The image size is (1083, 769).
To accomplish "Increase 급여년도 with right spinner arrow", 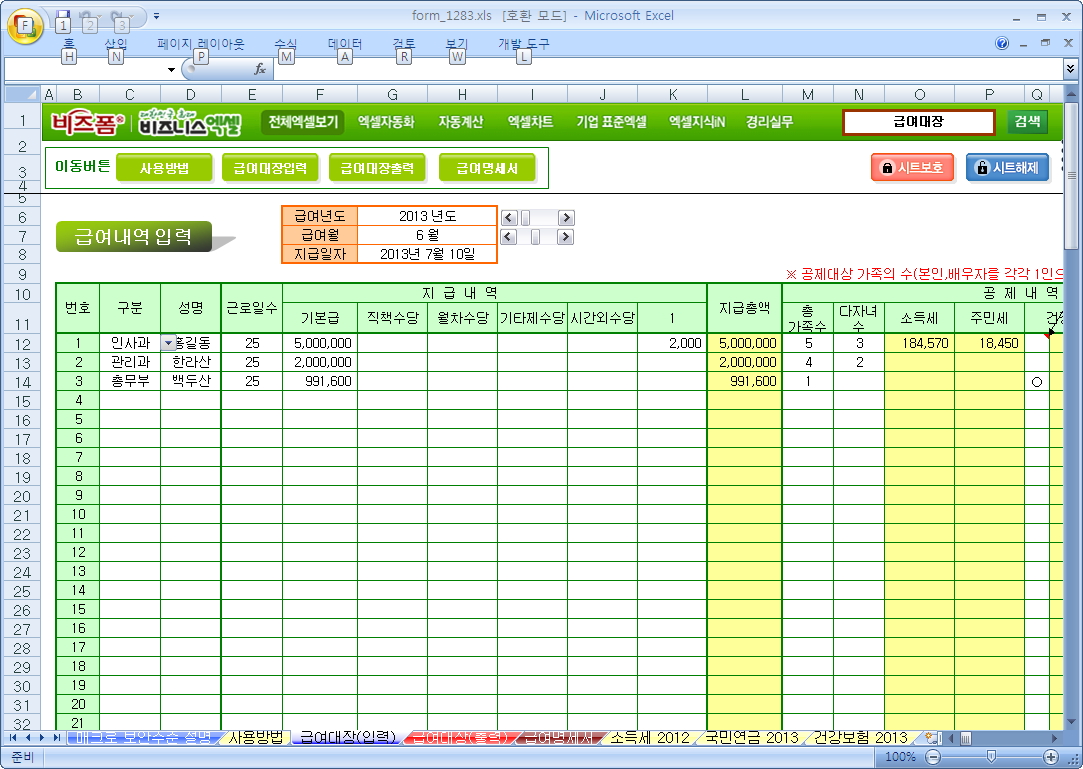I will 566,217.
